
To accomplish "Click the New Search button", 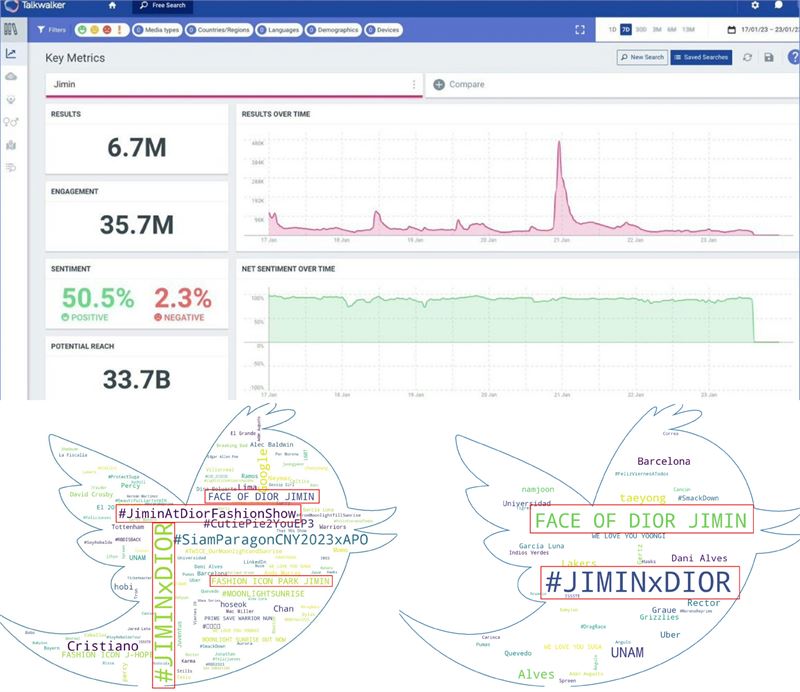I will click(642, 58).
